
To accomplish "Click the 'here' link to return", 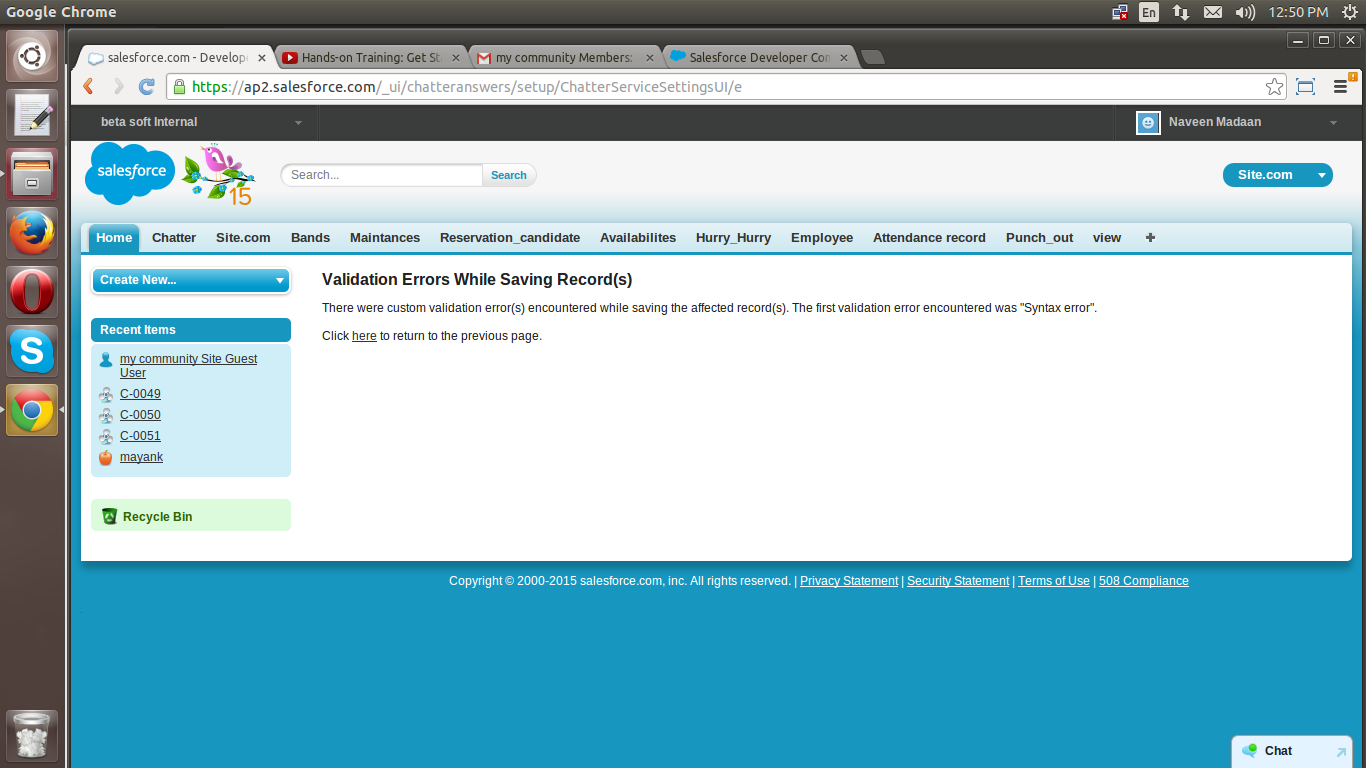I will click(x=364, y=336).
